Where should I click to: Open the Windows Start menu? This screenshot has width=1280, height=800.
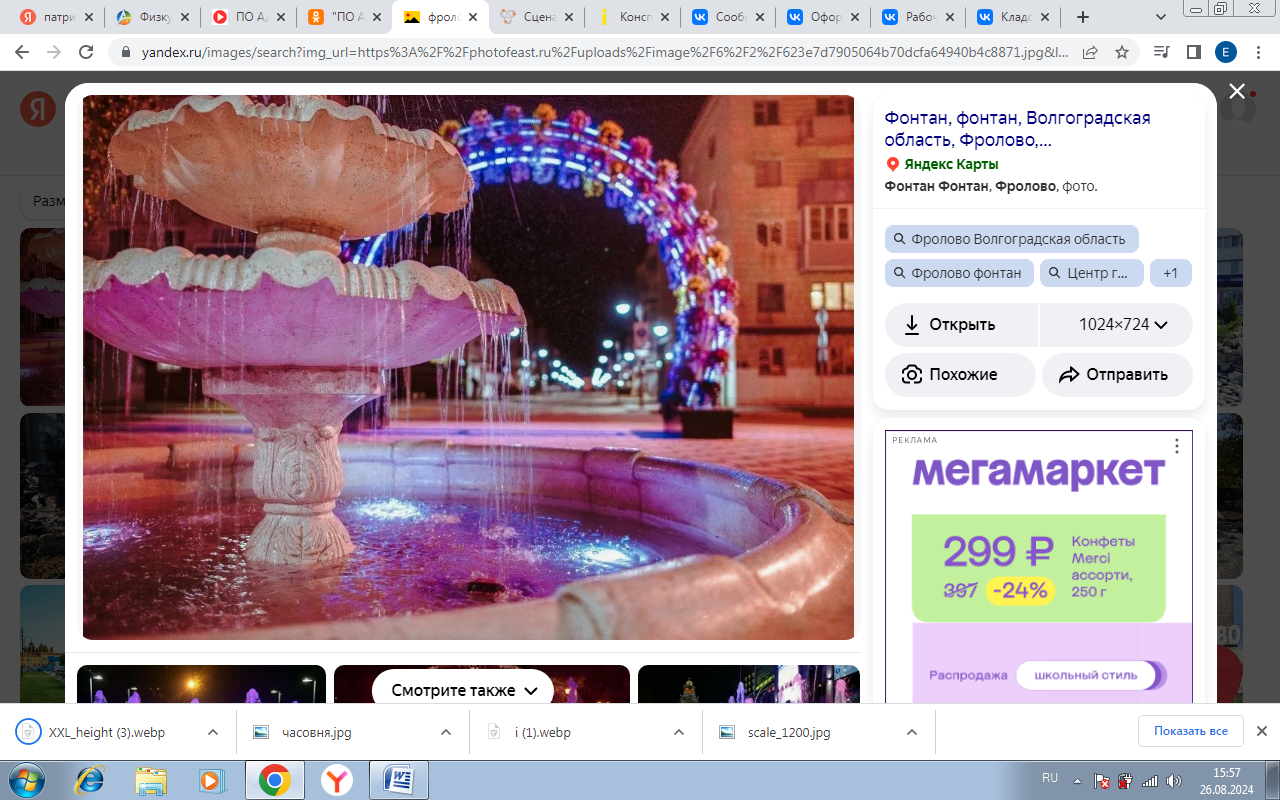tap(28, 780)
